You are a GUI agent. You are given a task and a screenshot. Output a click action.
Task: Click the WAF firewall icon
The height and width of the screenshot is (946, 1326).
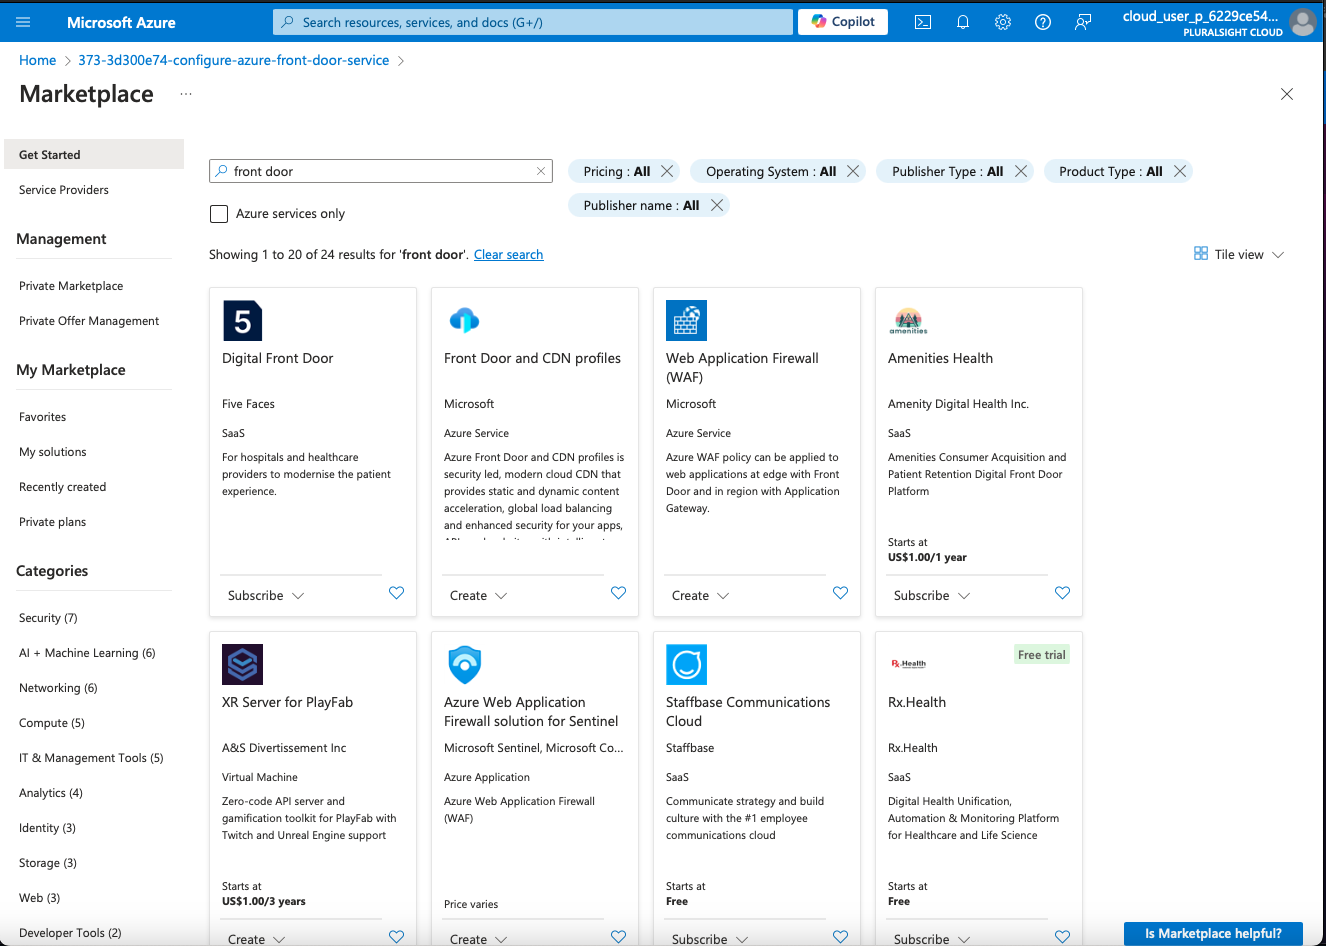point(686,321)
